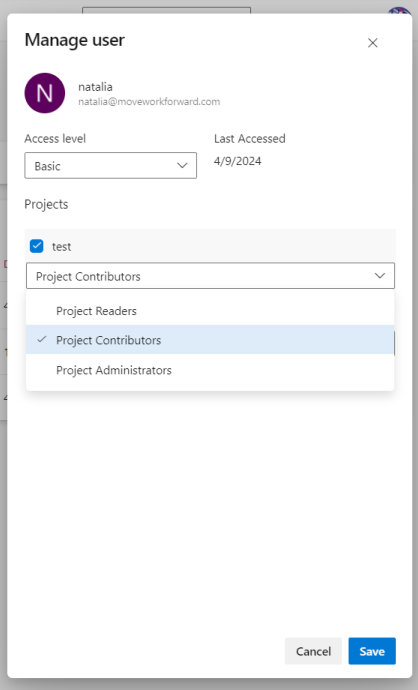Image resolution: width=418 pixels, height=690 pixels.
Task: Uncheck the test project checkbox
Action: coord(37,246)
